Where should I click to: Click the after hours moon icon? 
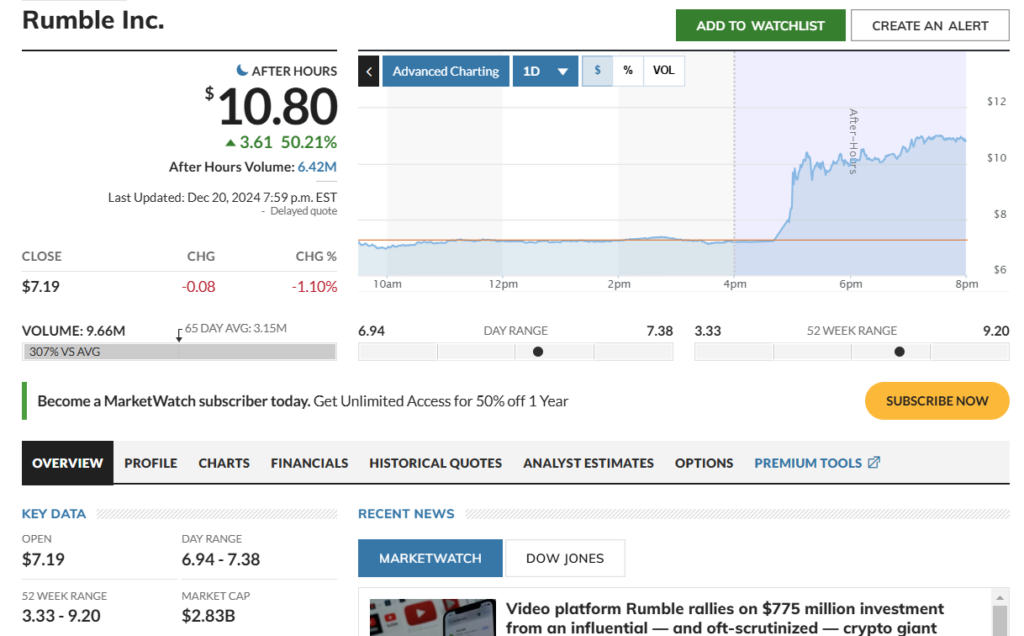242,70
